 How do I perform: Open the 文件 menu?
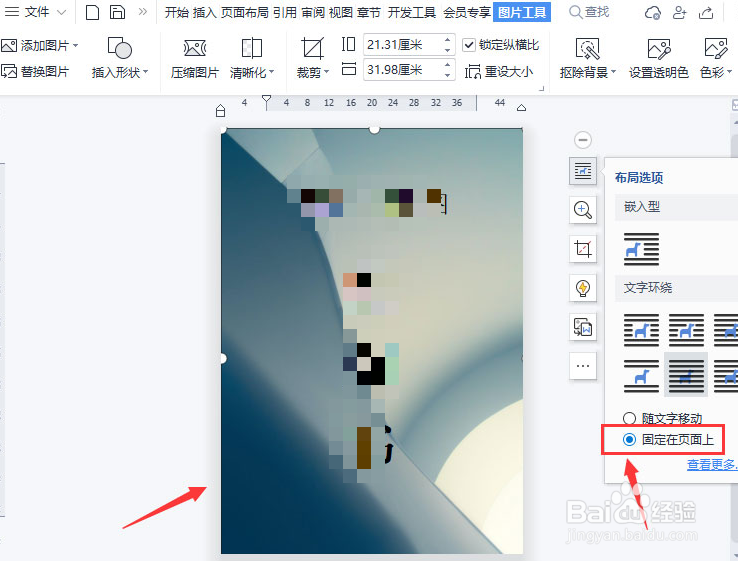pos(35,12)
